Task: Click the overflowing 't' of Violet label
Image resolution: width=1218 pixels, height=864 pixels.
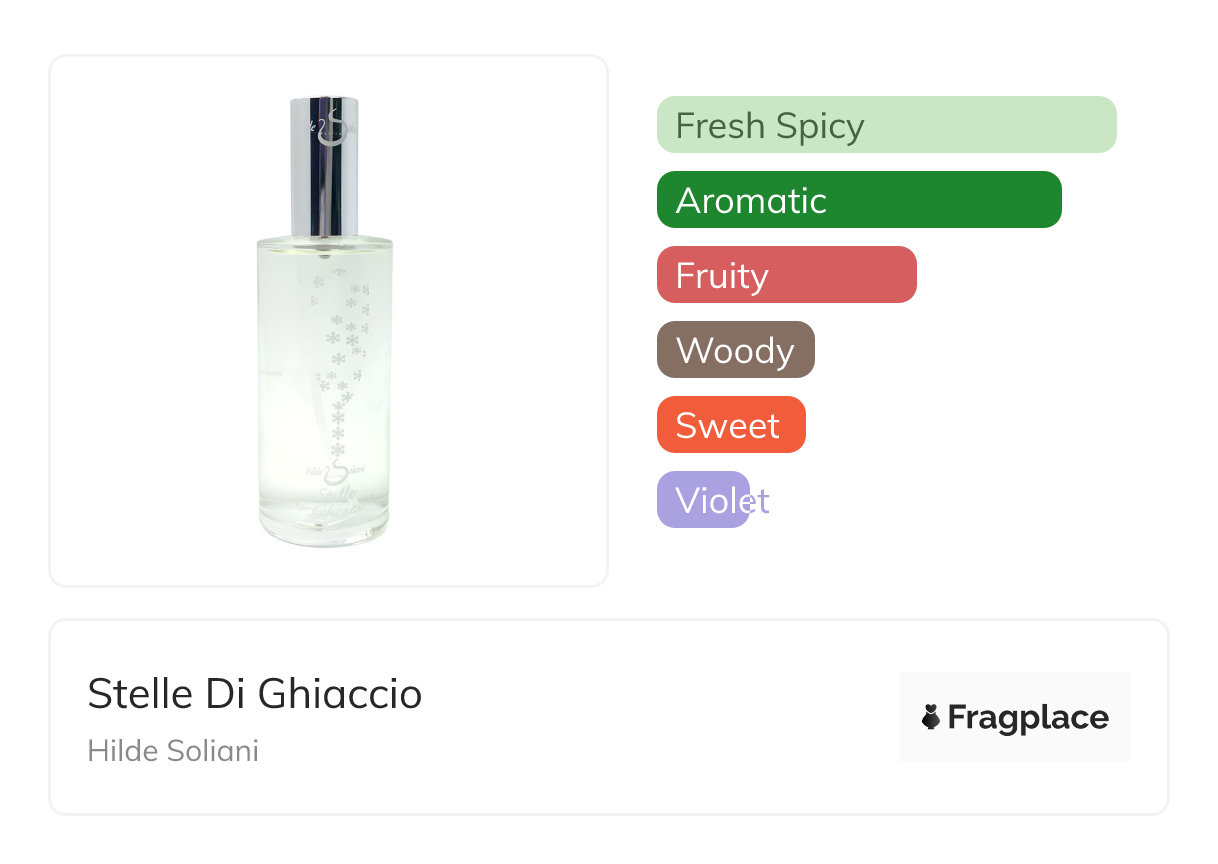Action: 763,500
